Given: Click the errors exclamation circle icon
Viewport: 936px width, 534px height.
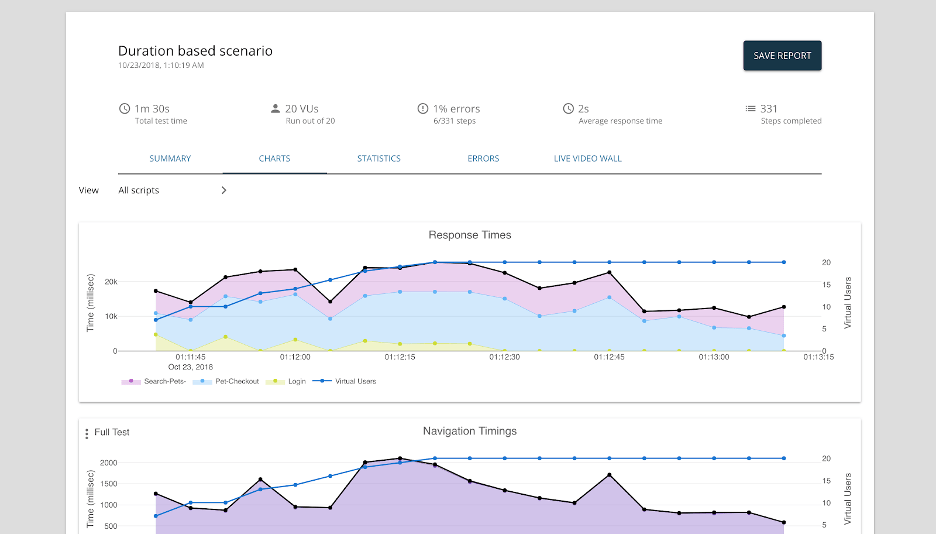Looking at the screenshot, I should pyautogui.click(x=423, y=109).
